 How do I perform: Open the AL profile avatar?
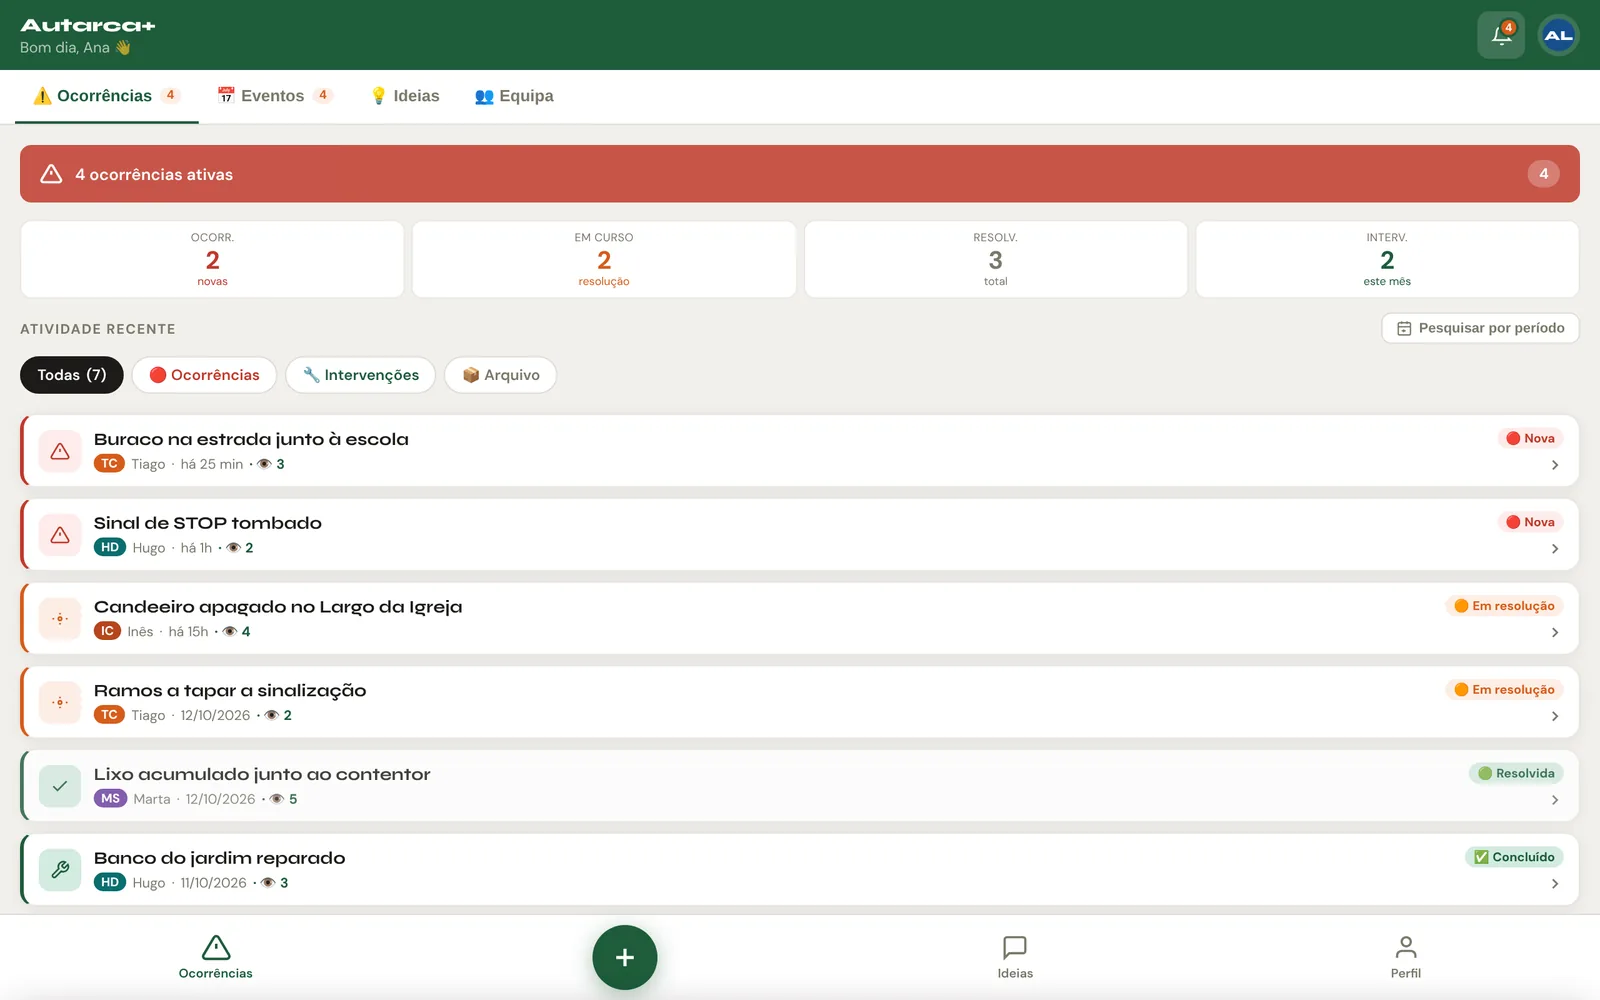1558,35
